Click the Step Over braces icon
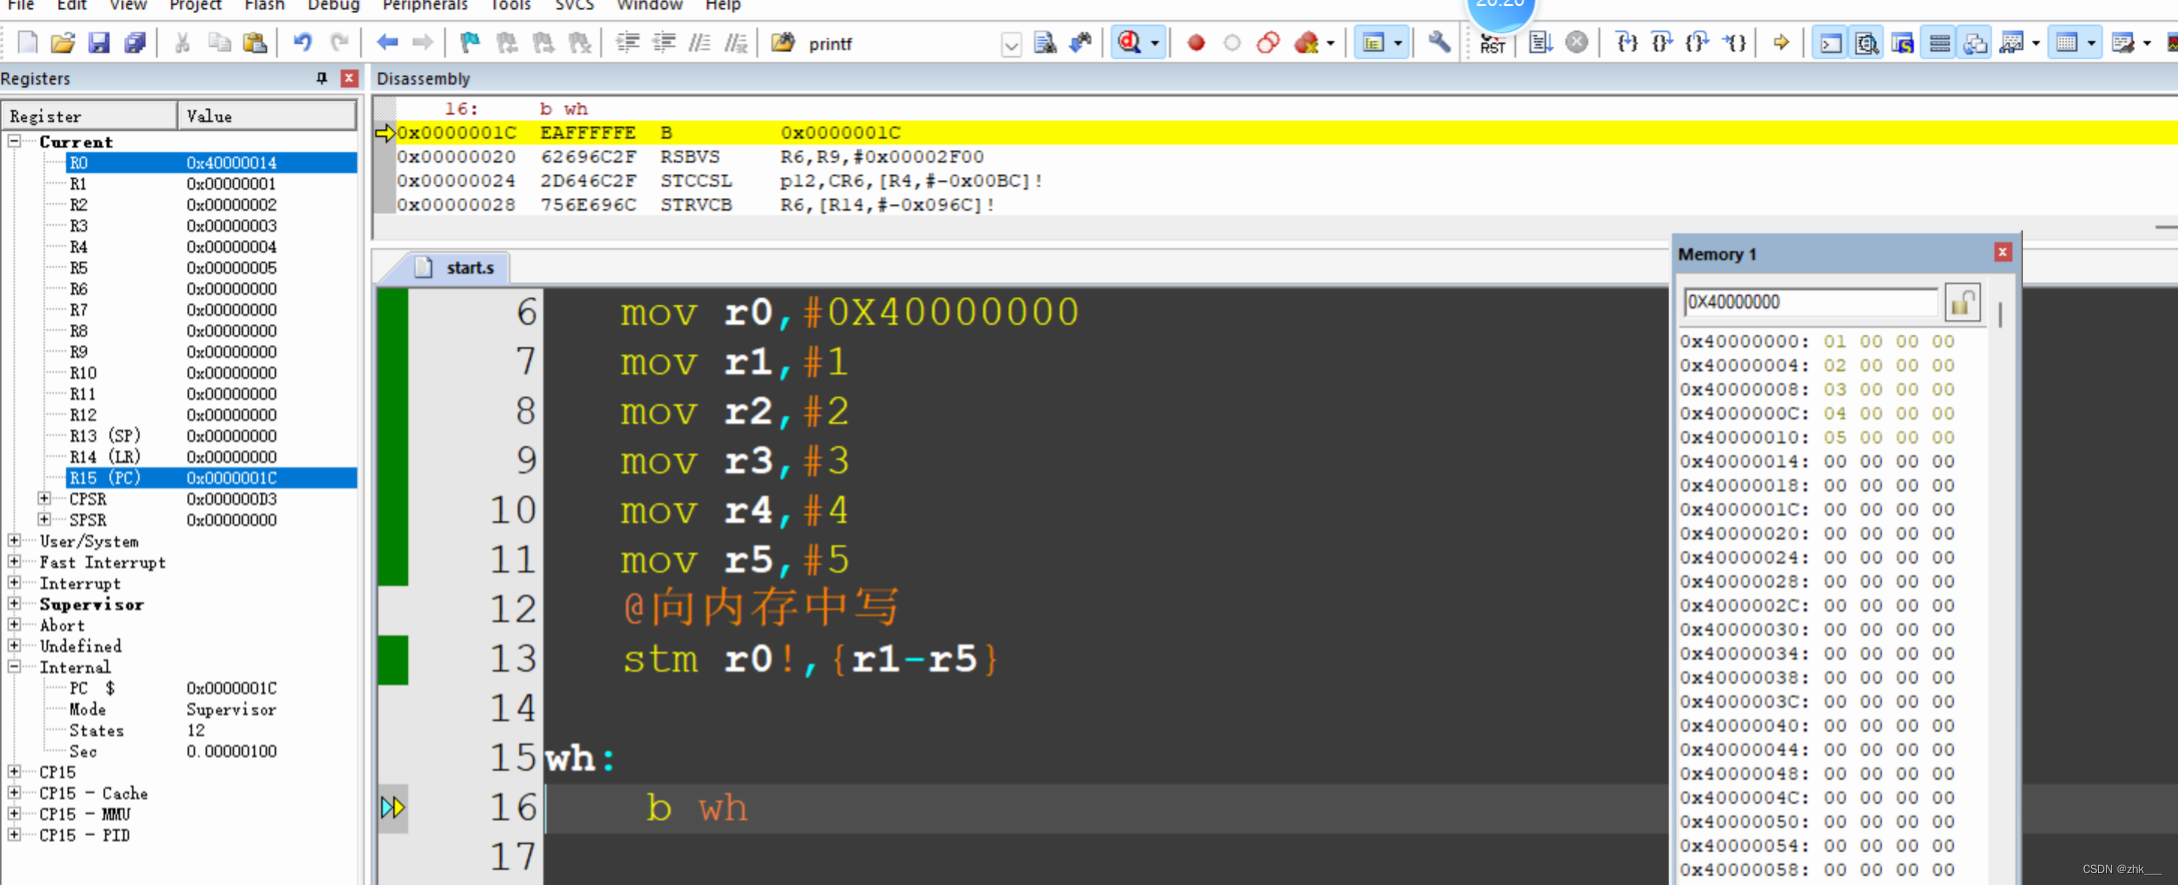This screenshot has height=885, width=2178. 1662,43
